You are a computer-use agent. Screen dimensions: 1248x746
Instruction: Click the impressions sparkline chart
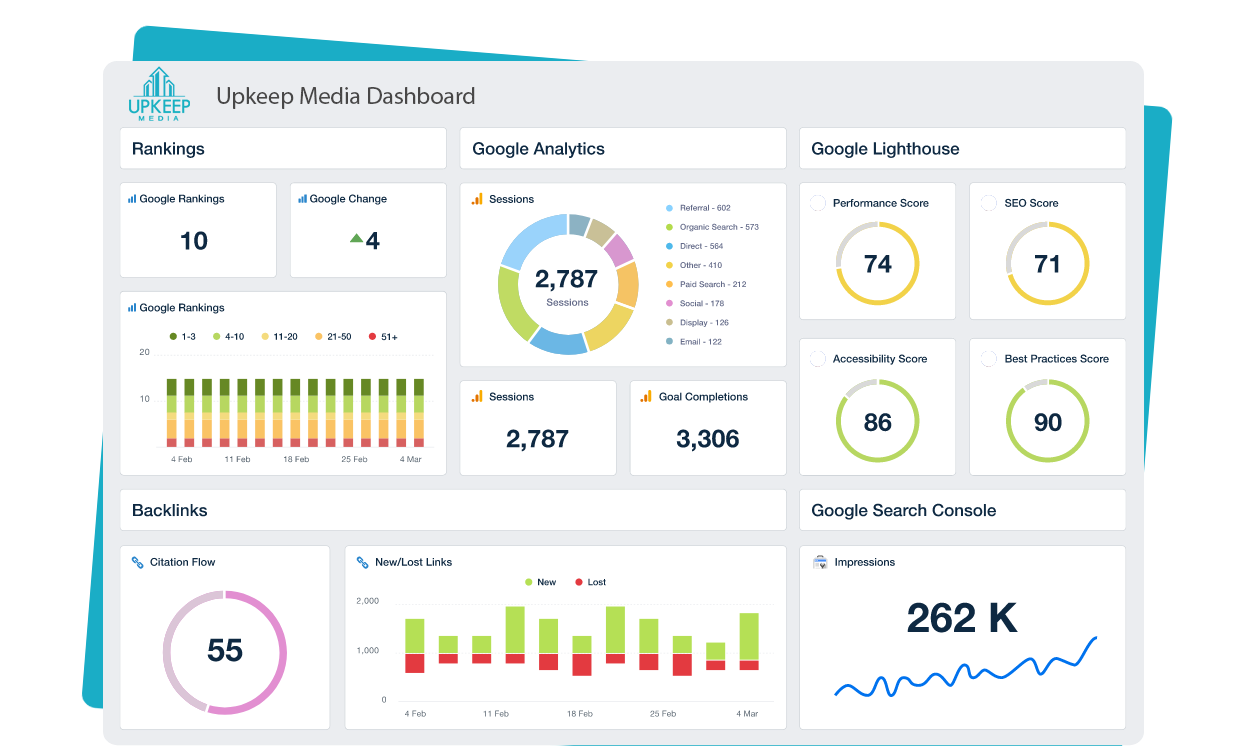(x=966, y=667)
